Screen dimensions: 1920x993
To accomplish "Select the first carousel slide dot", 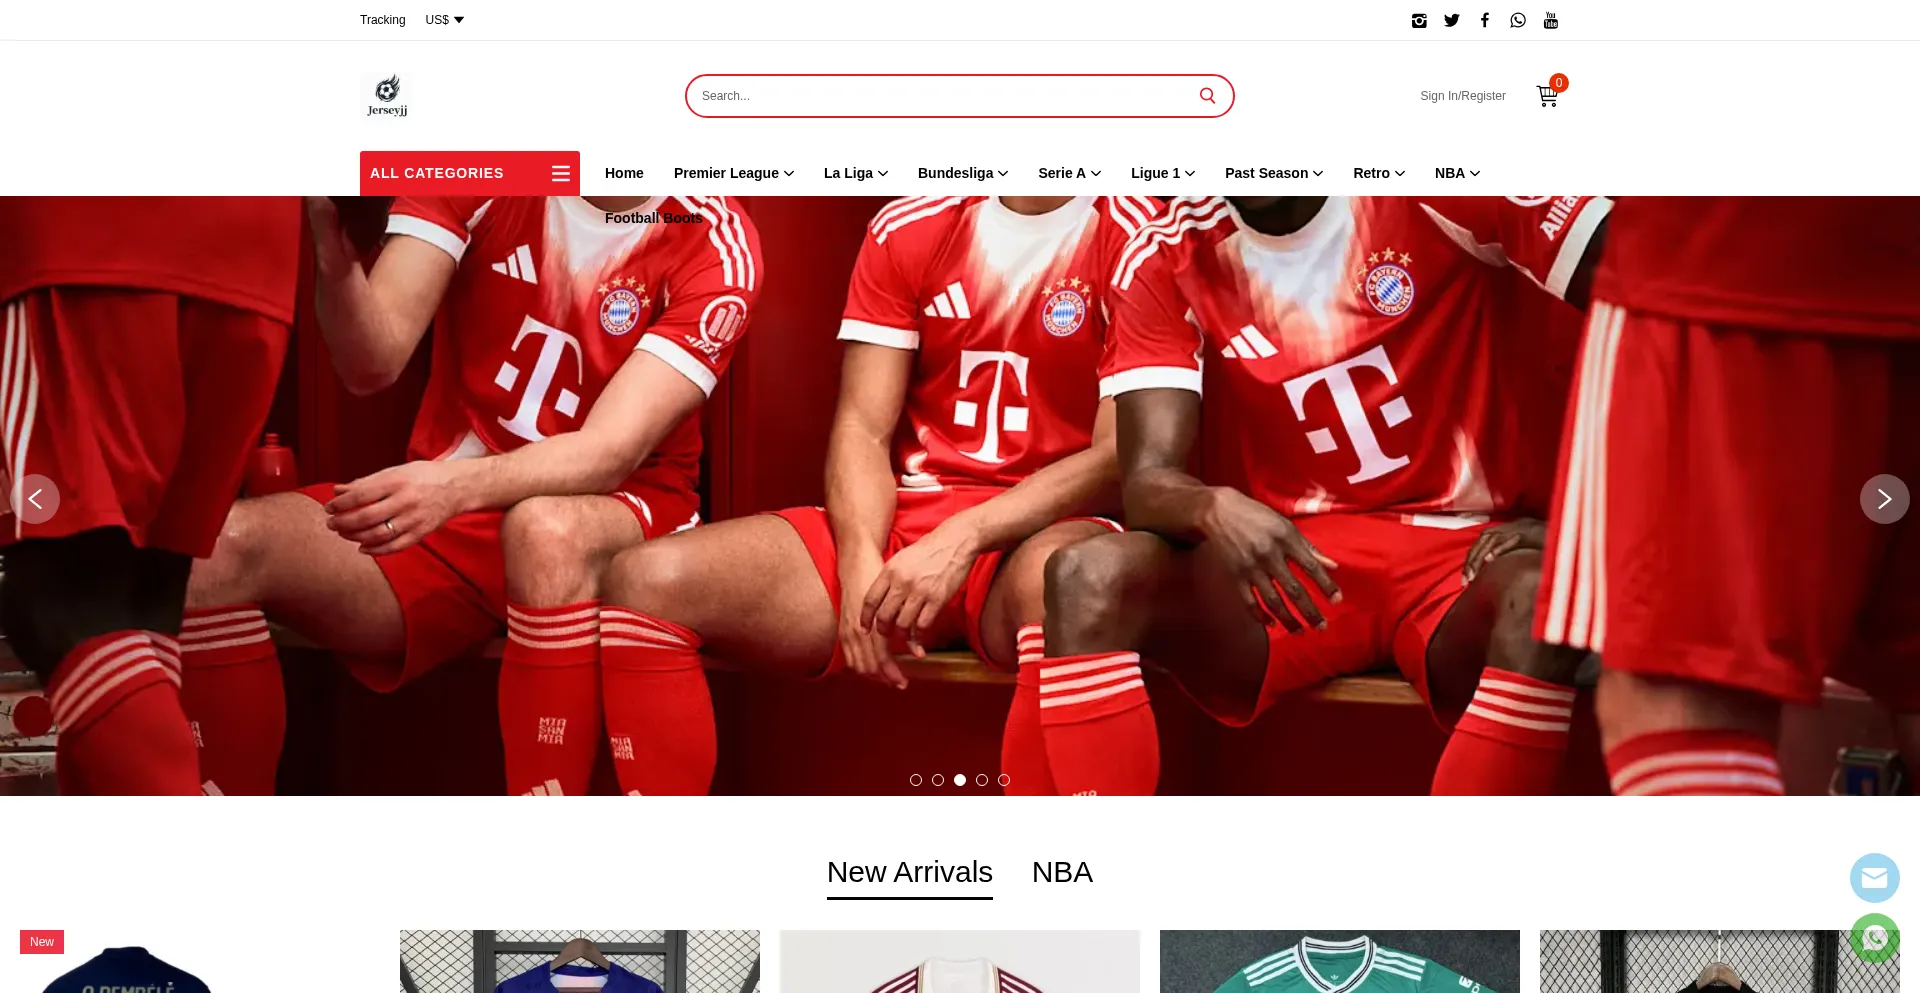I will coord(916,780).
